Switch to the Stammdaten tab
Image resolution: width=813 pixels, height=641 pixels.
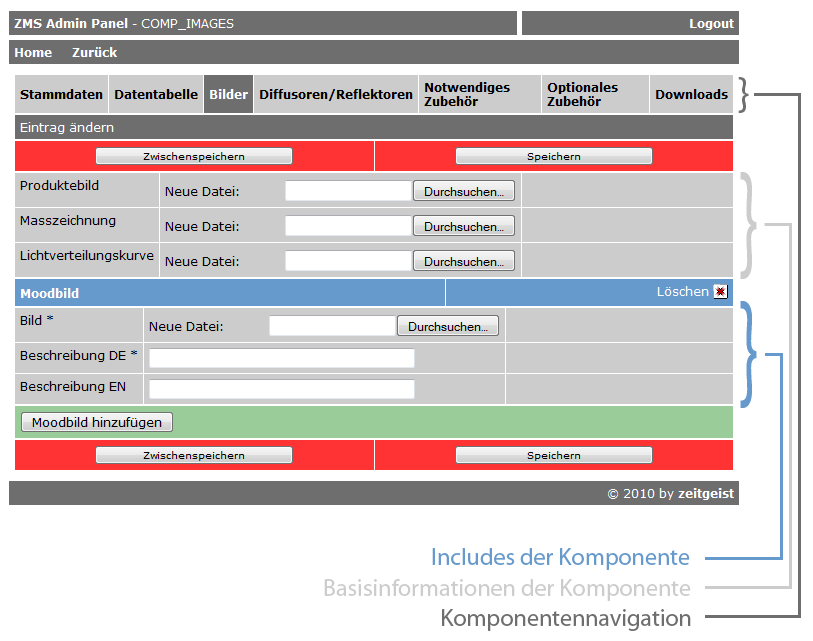(x=60, y=94)
